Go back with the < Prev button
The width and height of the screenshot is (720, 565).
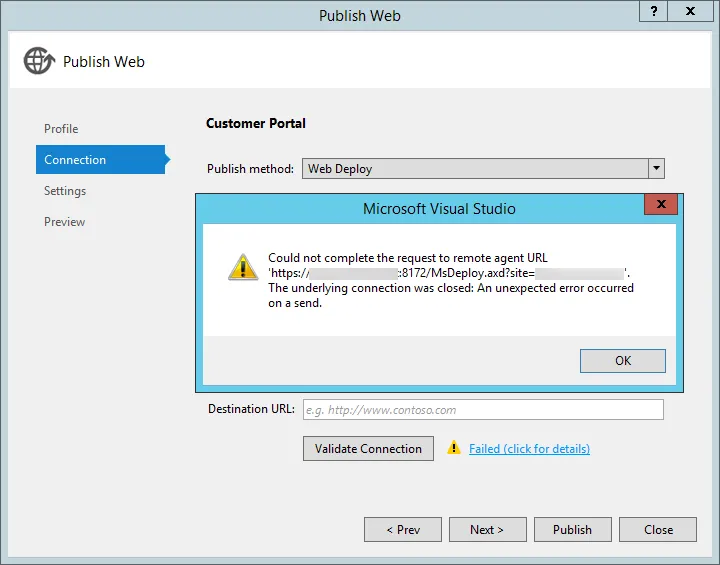coord(402,529)
